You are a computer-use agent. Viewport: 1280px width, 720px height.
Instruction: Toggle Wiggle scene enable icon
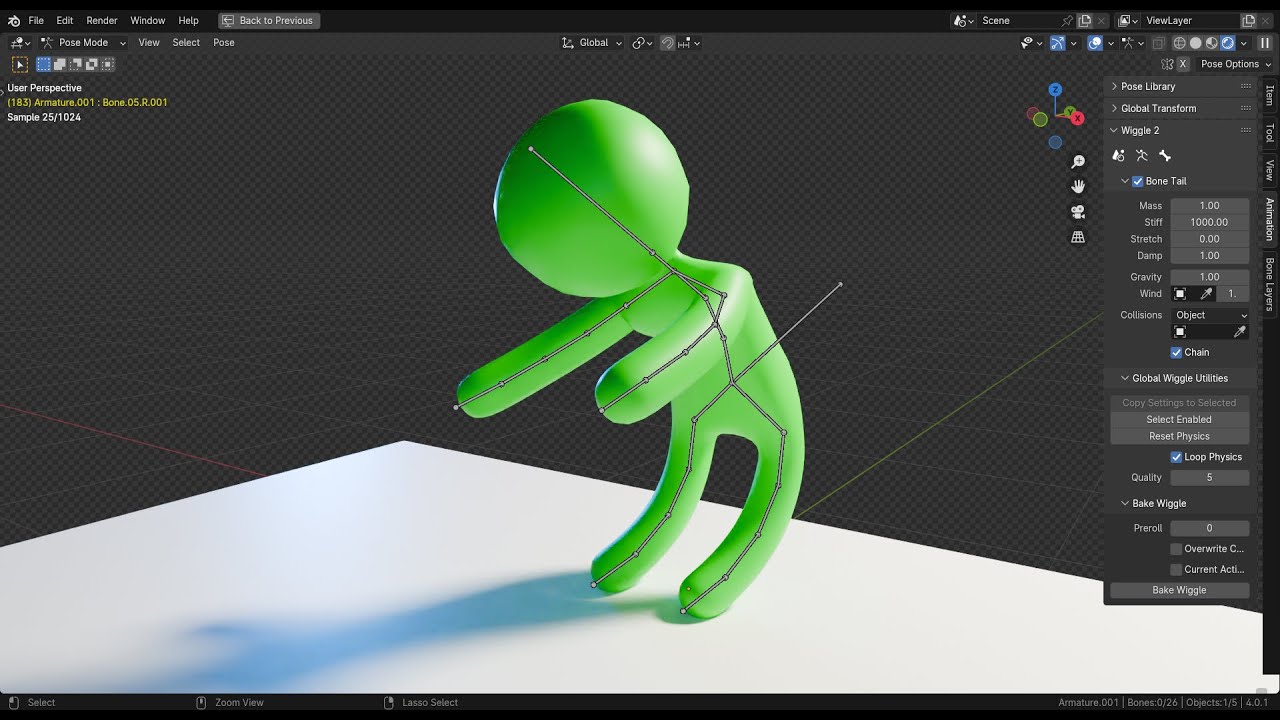tap(1119, 156)
